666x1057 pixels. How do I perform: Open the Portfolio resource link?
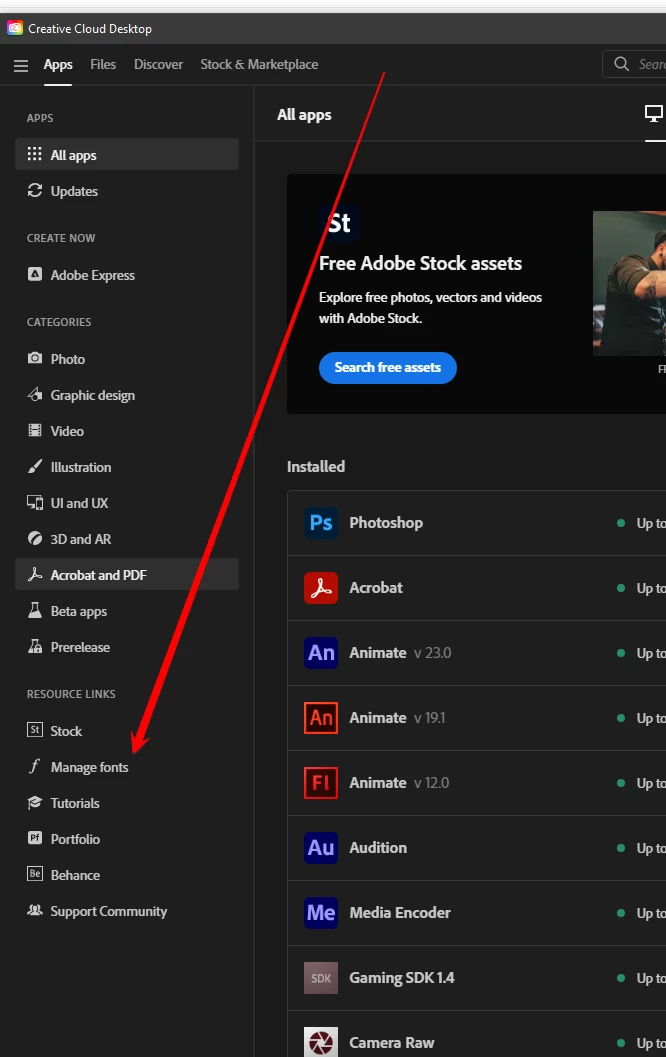coord(127,839)
